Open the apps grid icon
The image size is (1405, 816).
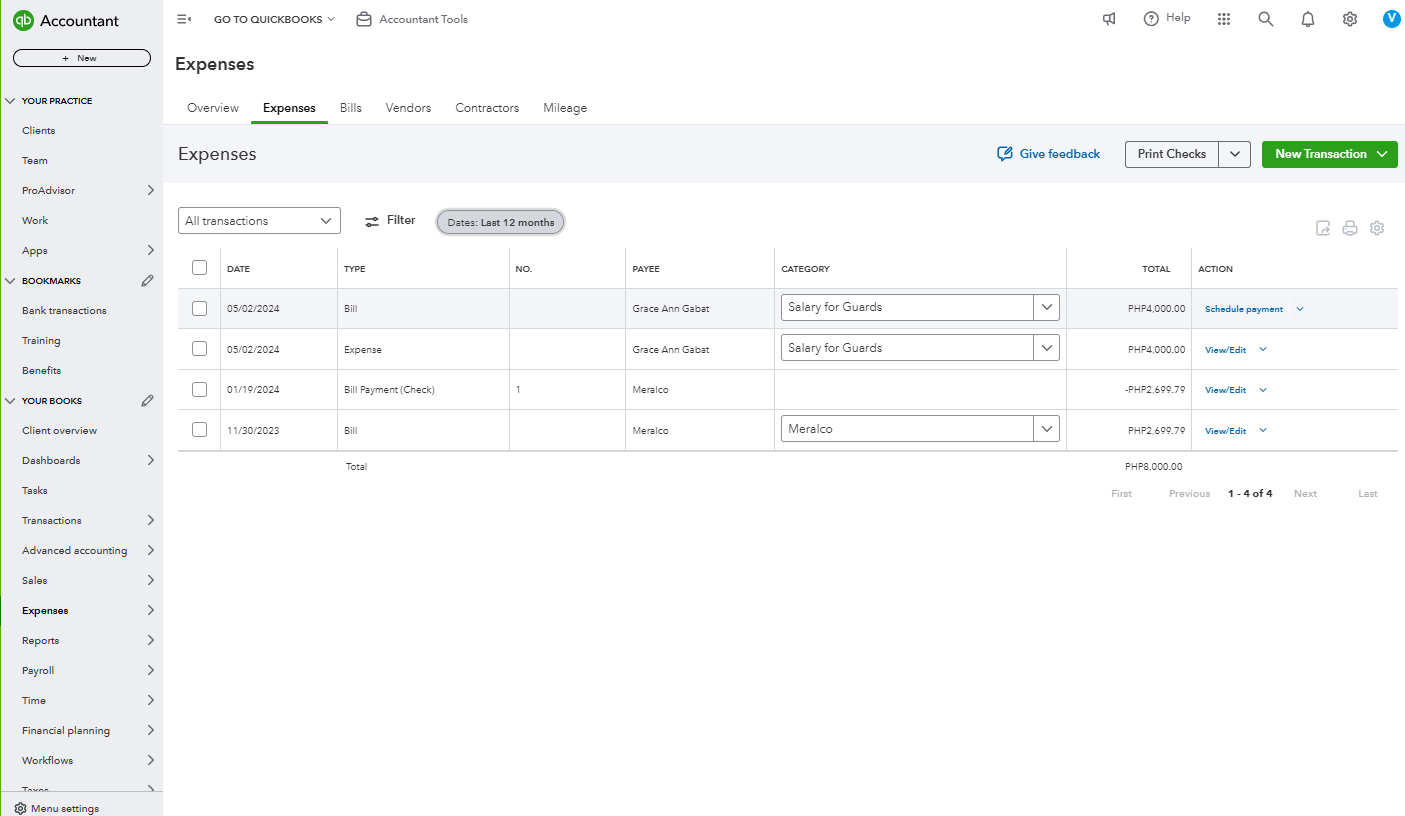1224,19
